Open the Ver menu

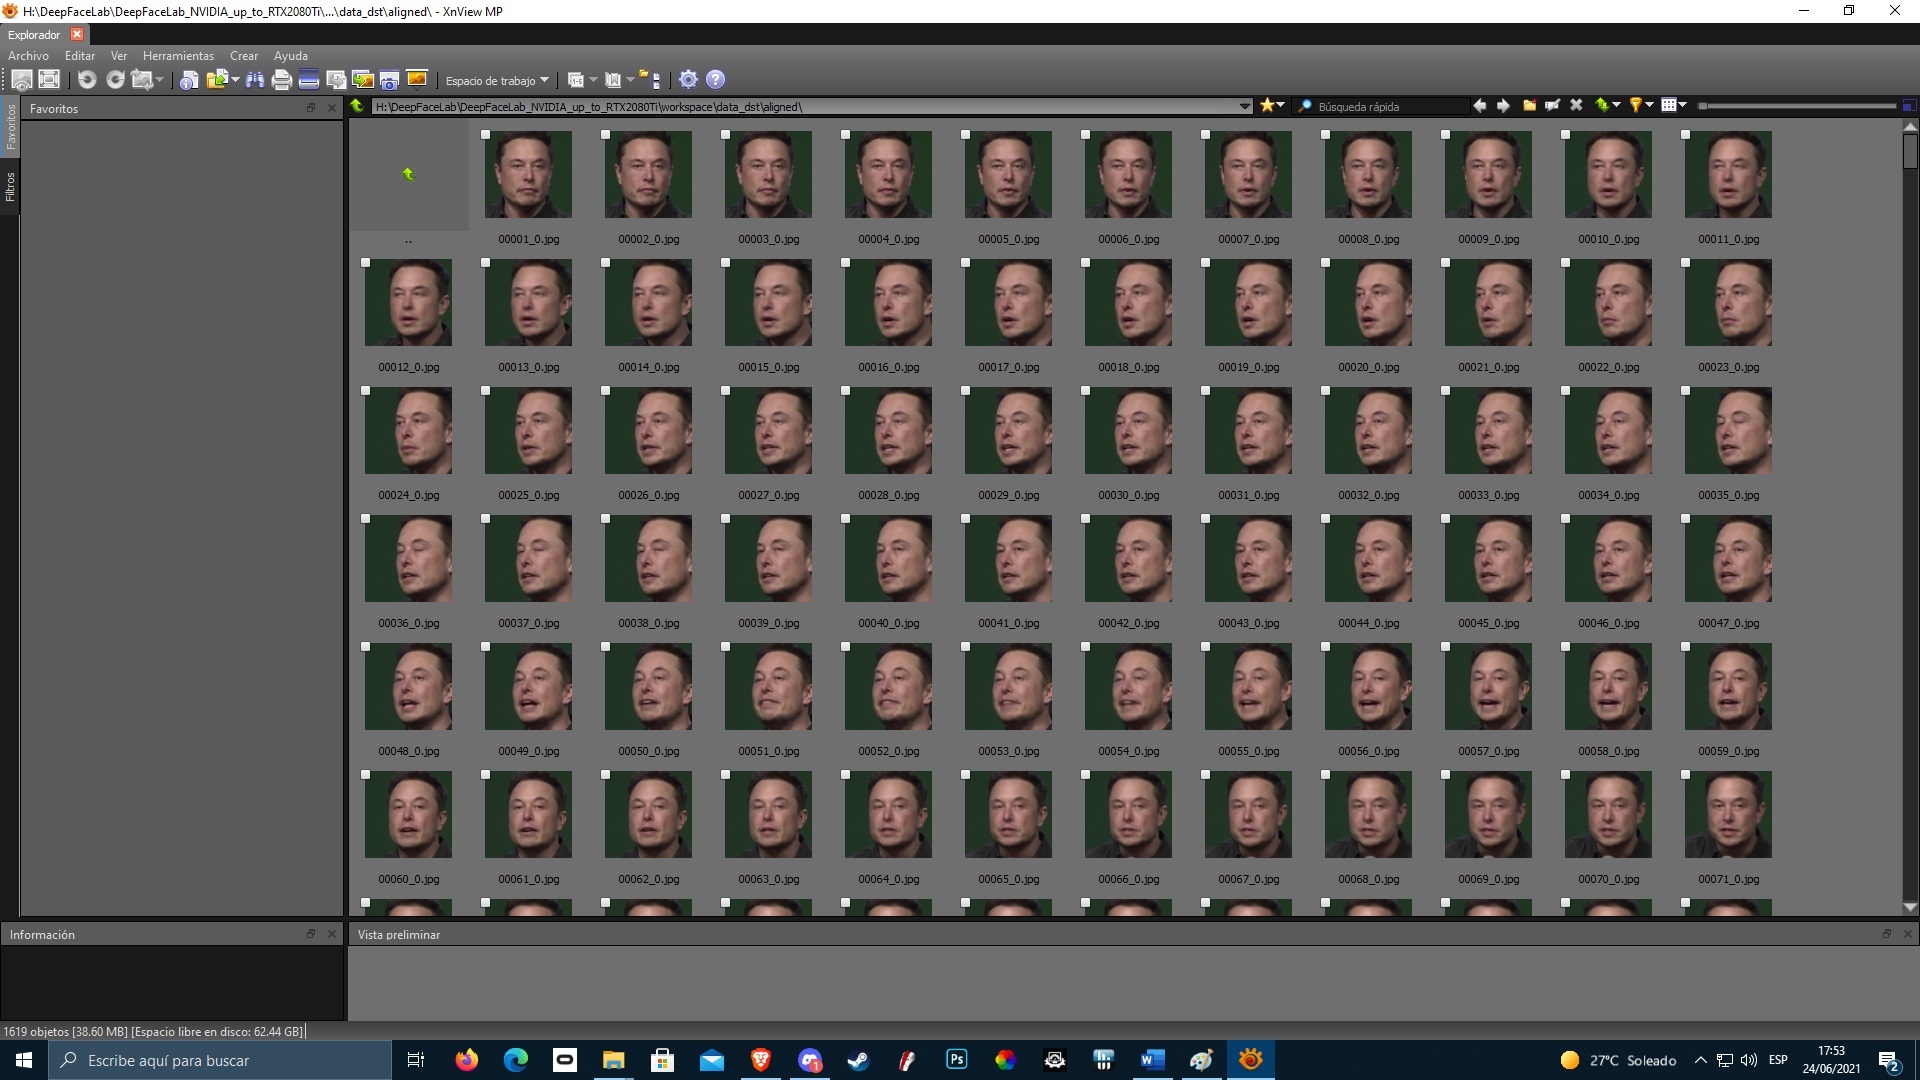(119, 56)
